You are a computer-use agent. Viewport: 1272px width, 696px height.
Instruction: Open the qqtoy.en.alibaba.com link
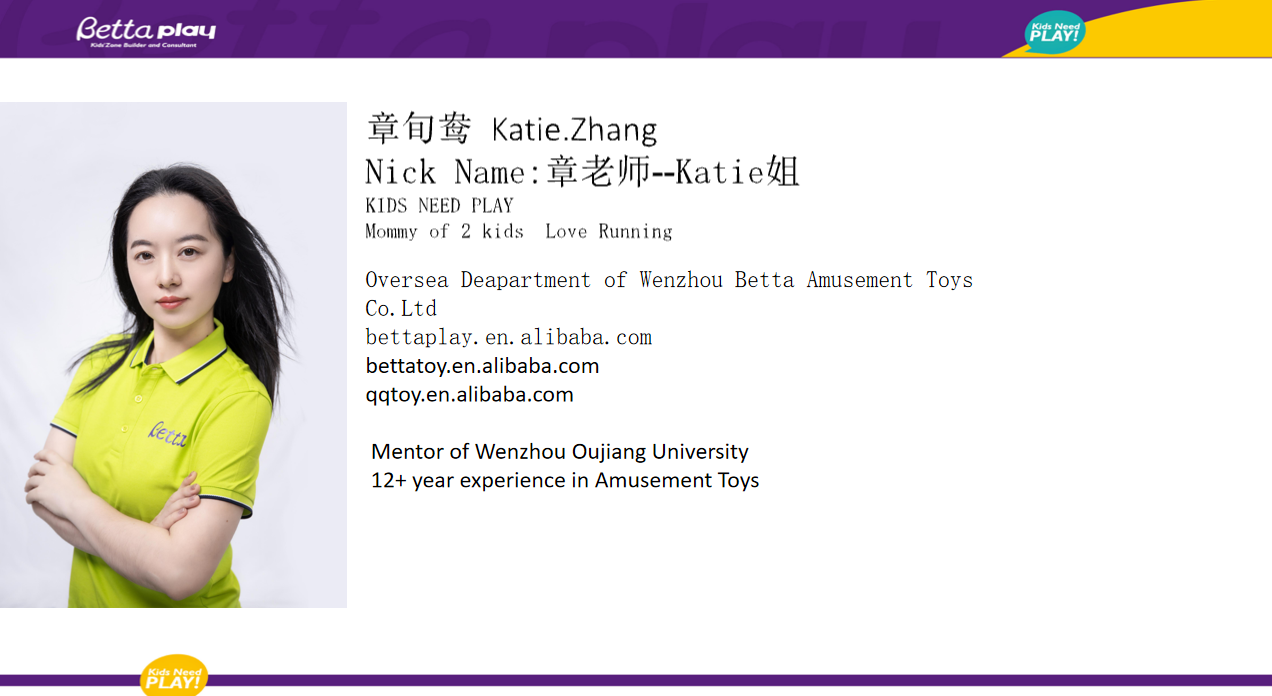tap(469, 394)
